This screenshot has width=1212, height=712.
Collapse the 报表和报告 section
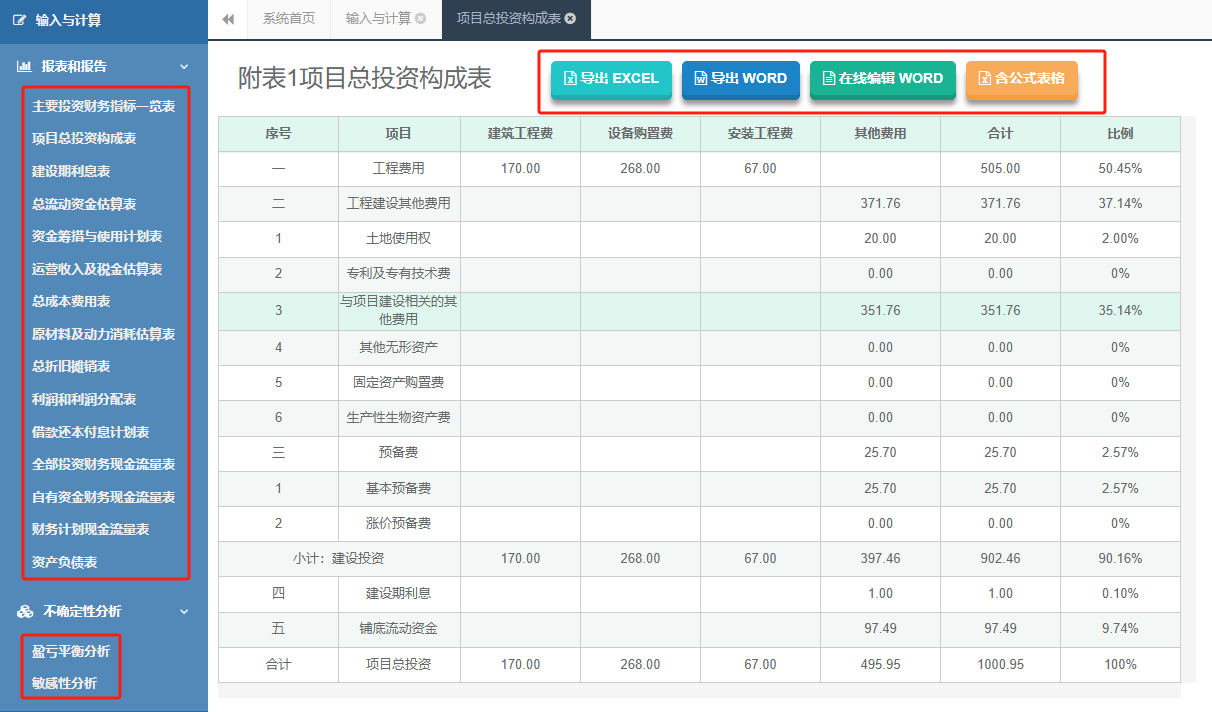coord(183,66)
